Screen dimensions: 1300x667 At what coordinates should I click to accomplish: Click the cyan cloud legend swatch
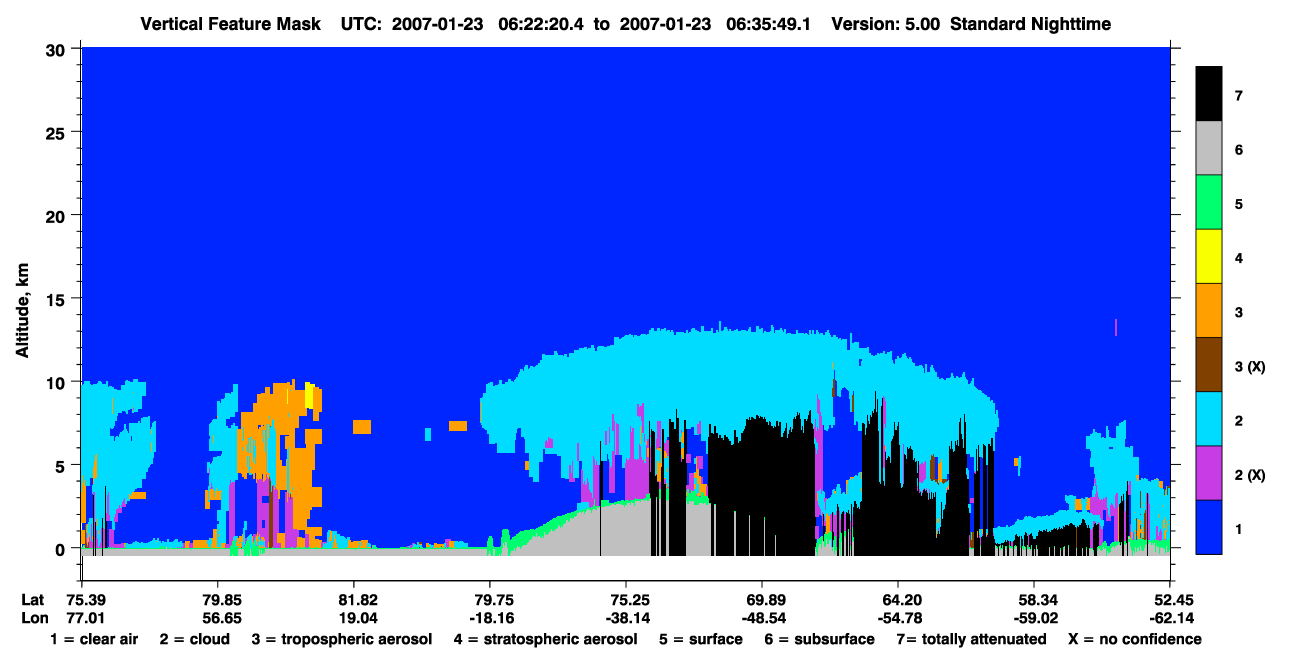pos(1209,418)
